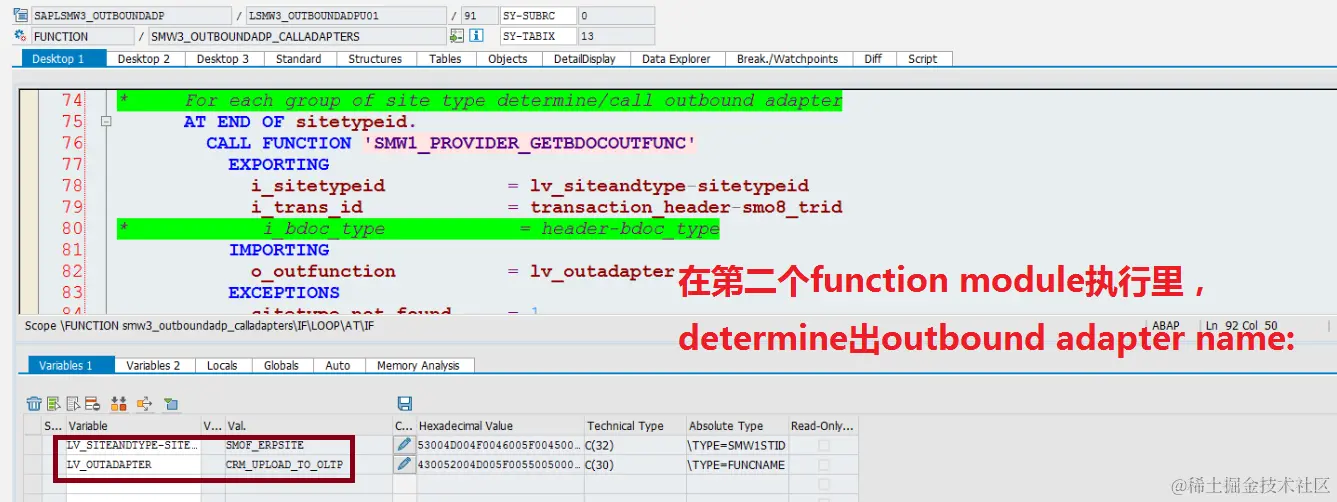
Task: Select the Memory Analysis tab
Action: [x=419, y=366]
